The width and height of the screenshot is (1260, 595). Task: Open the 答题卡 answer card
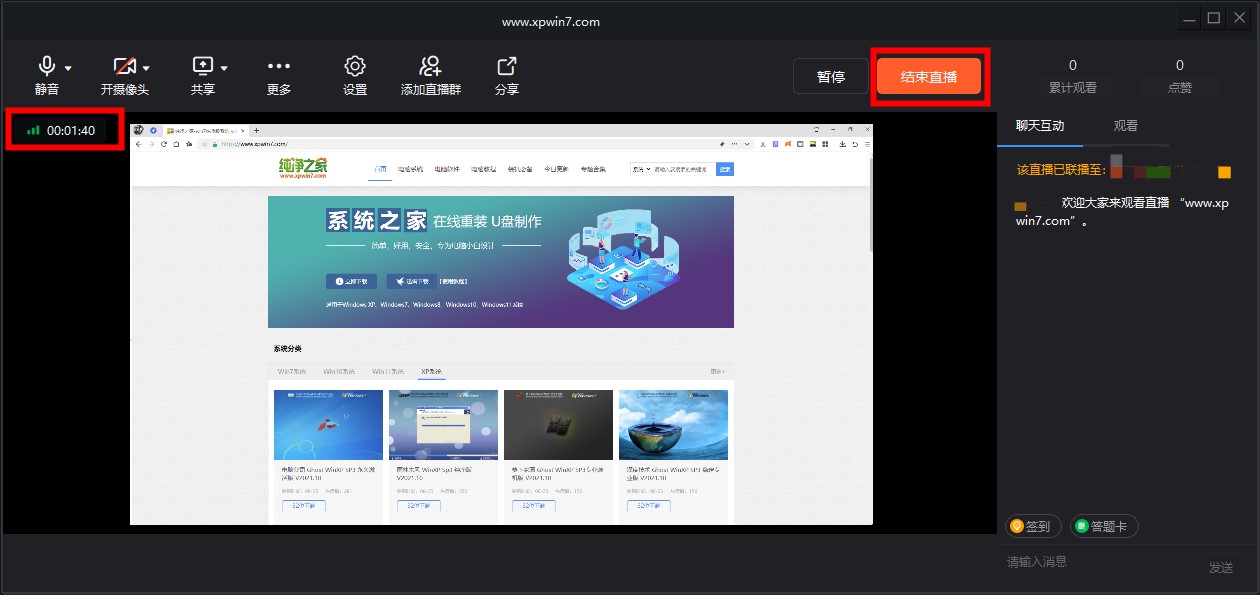(x=1104, y=526)
